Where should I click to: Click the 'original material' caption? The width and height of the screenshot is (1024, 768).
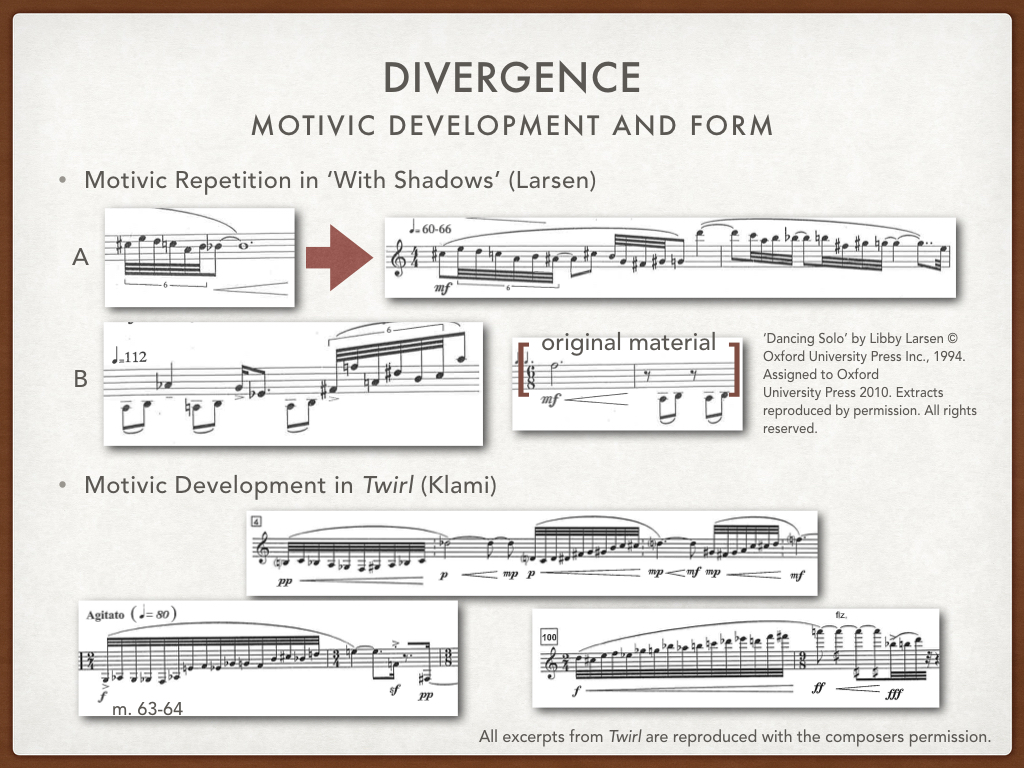(x=629, y=342)
